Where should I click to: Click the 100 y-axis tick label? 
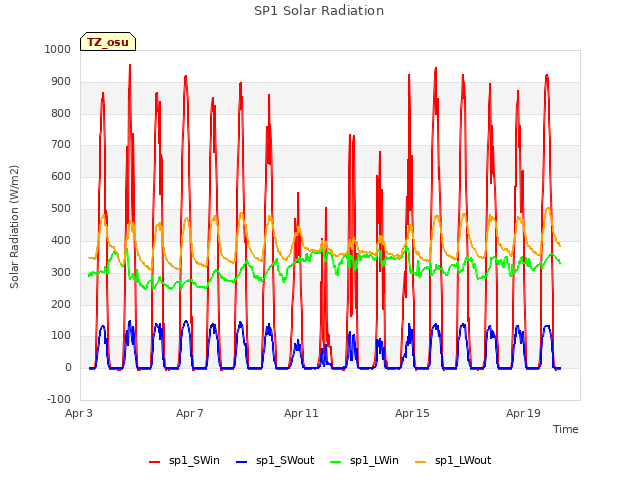[x=61, y=336]
